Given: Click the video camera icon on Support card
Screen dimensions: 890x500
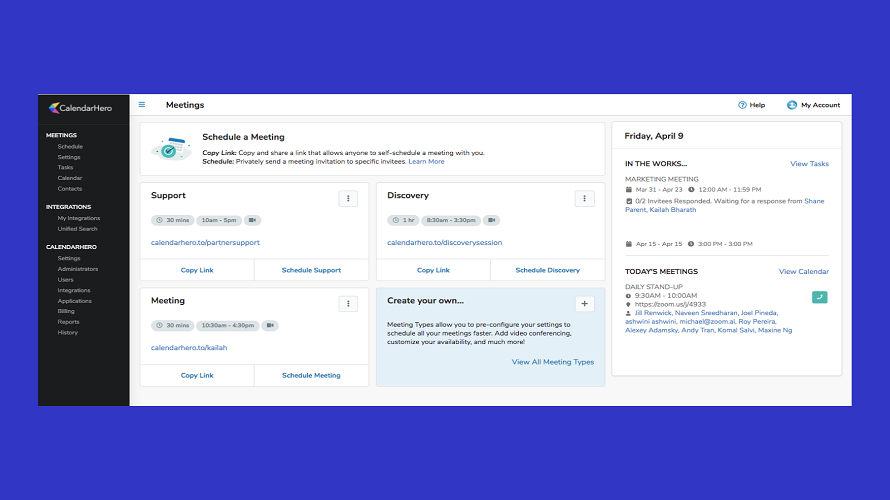Looking at the screenshot, I should pyautogui.click(x=253, y=220).
